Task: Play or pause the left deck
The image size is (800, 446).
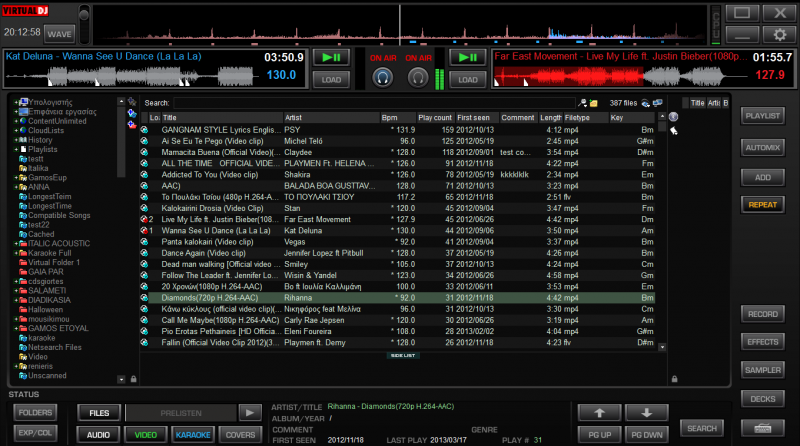Action: (331, 57)
